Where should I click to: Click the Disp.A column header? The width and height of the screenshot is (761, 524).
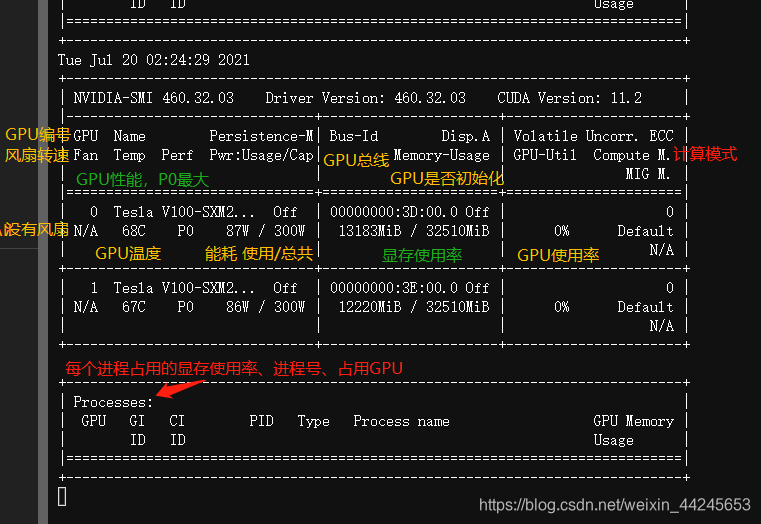pos(465,136)
